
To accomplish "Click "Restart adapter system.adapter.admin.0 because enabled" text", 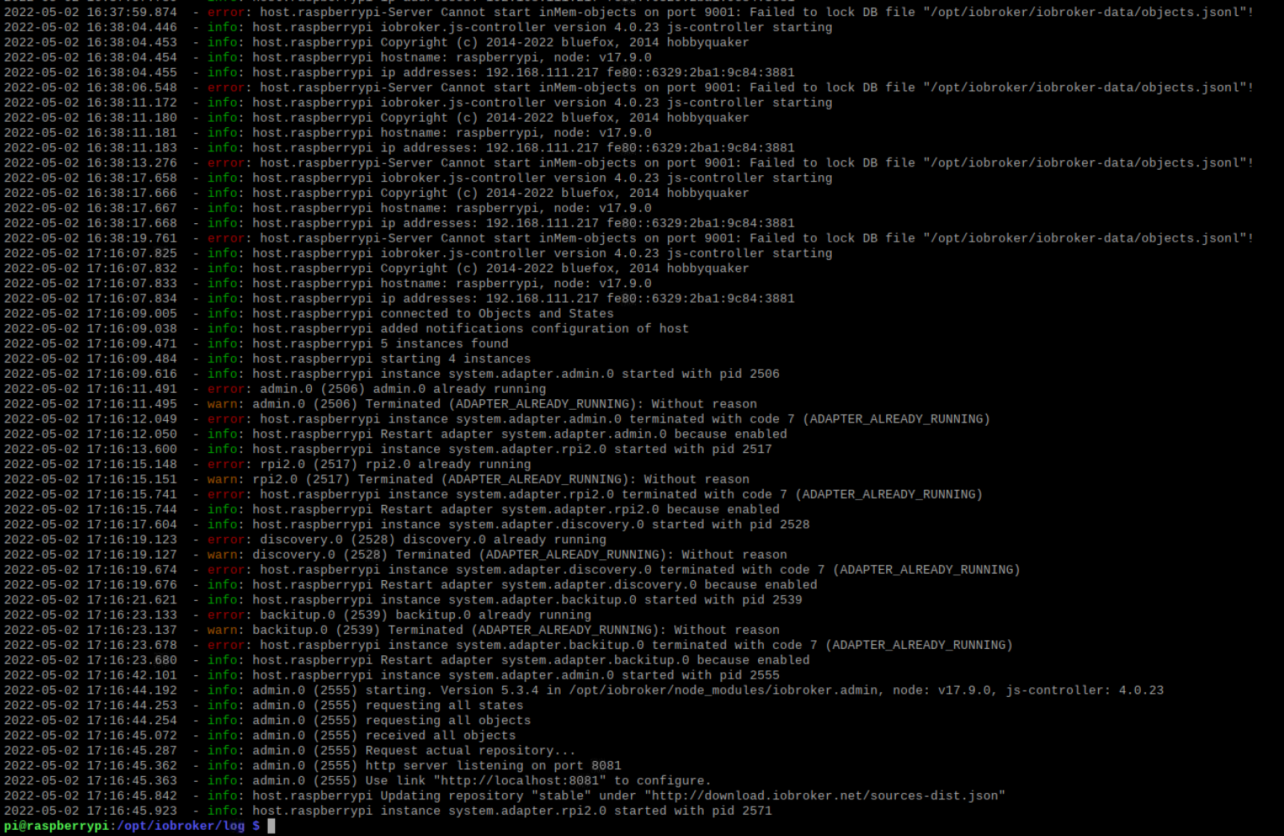I will (x=584, y=434).
